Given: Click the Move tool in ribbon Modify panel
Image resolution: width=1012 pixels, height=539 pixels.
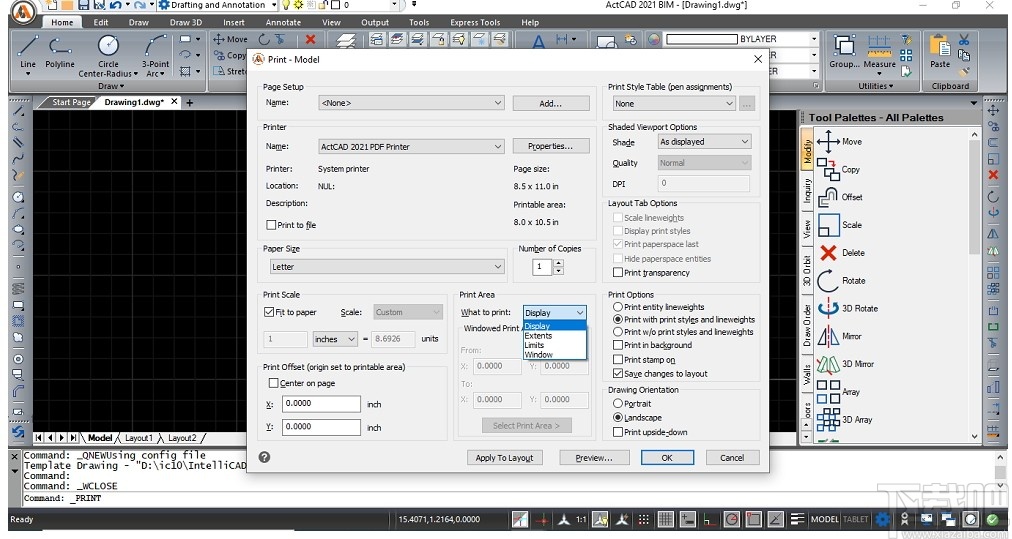Looking at the screenshot, I should tap(230, 39).
